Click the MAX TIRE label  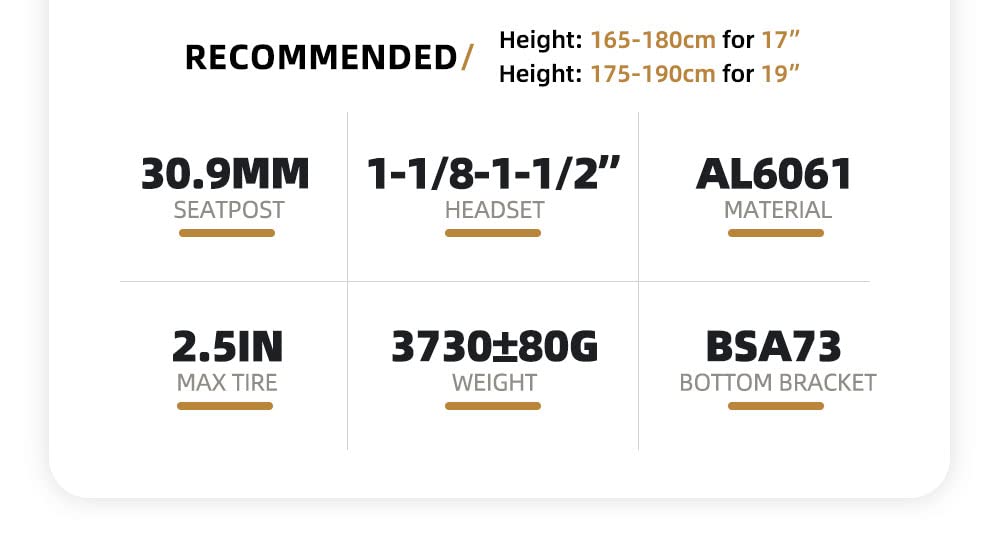pyautogui.click(x=227, y=382)
